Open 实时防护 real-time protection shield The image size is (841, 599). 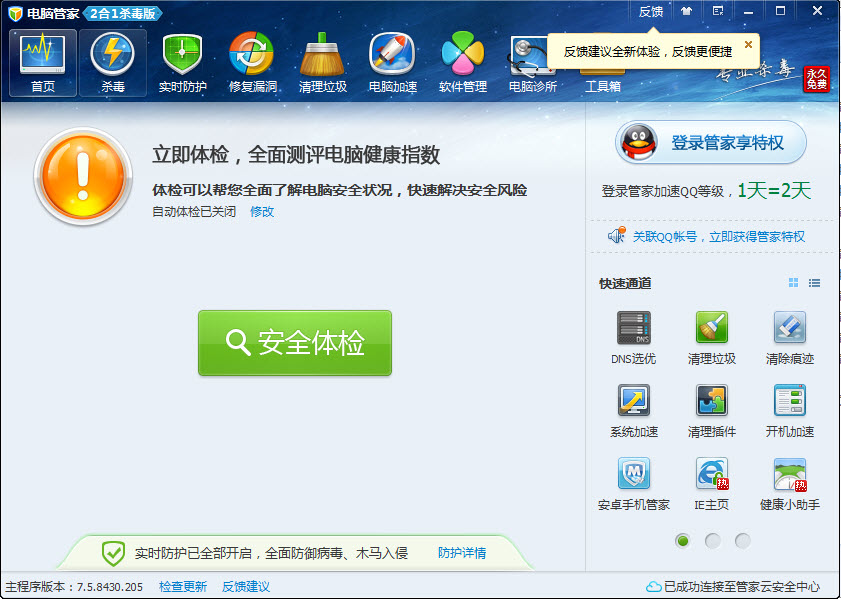(182, 63)
